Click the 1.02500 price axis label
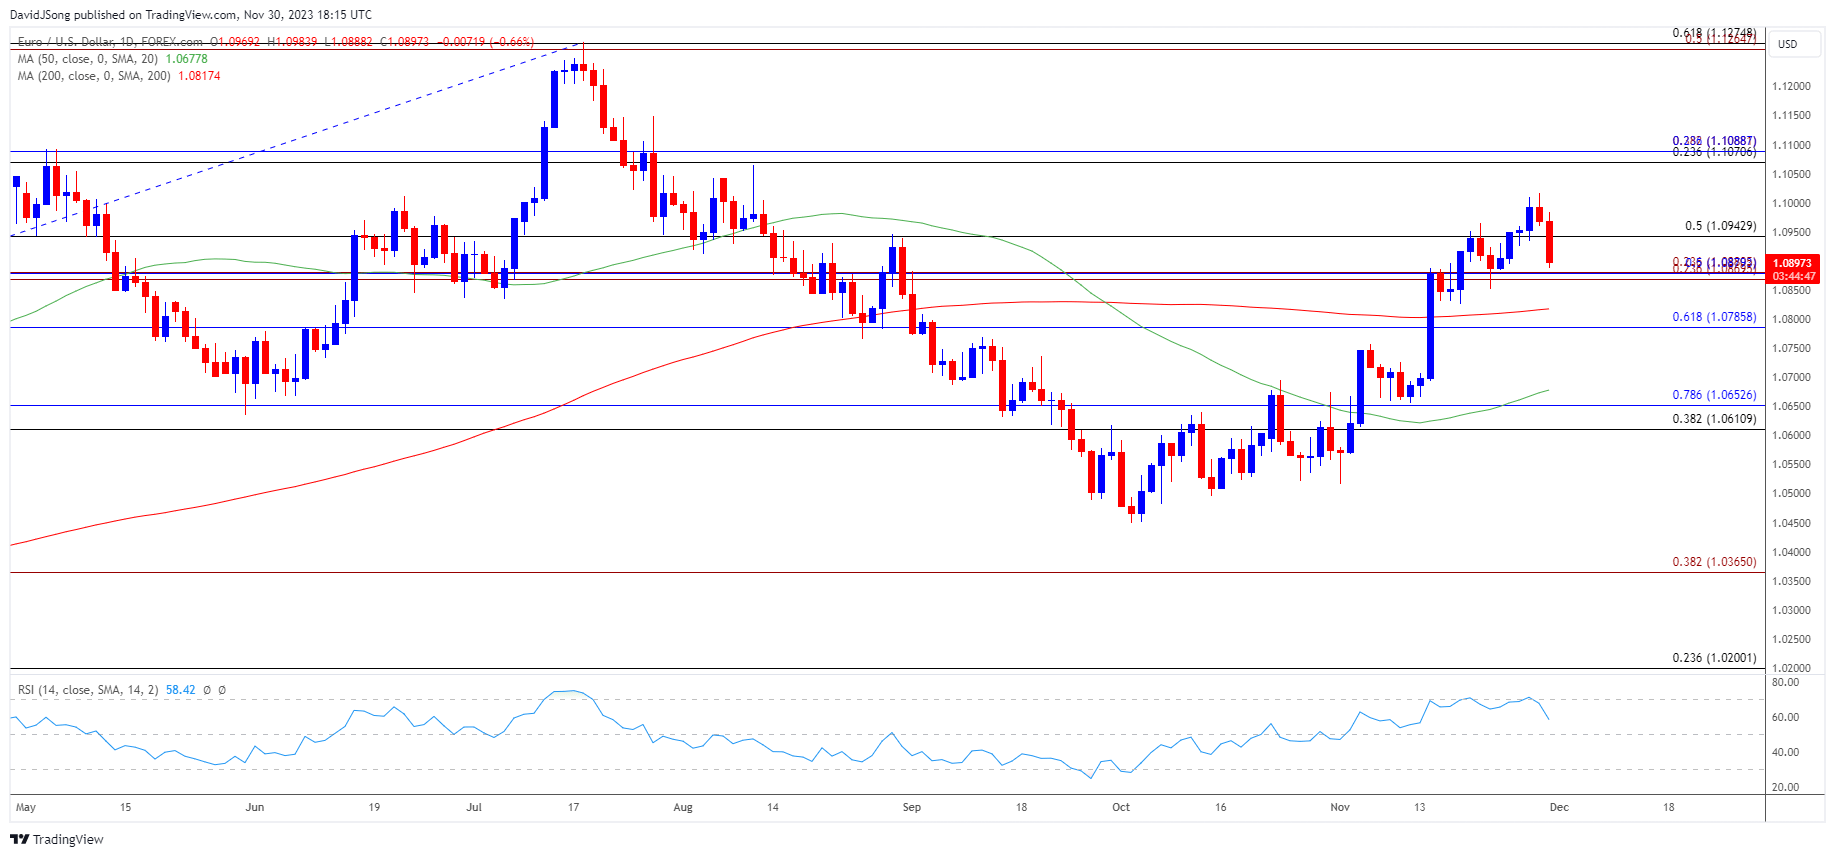The height and width of the screenshot is (857, 1835). [1791, 639]
